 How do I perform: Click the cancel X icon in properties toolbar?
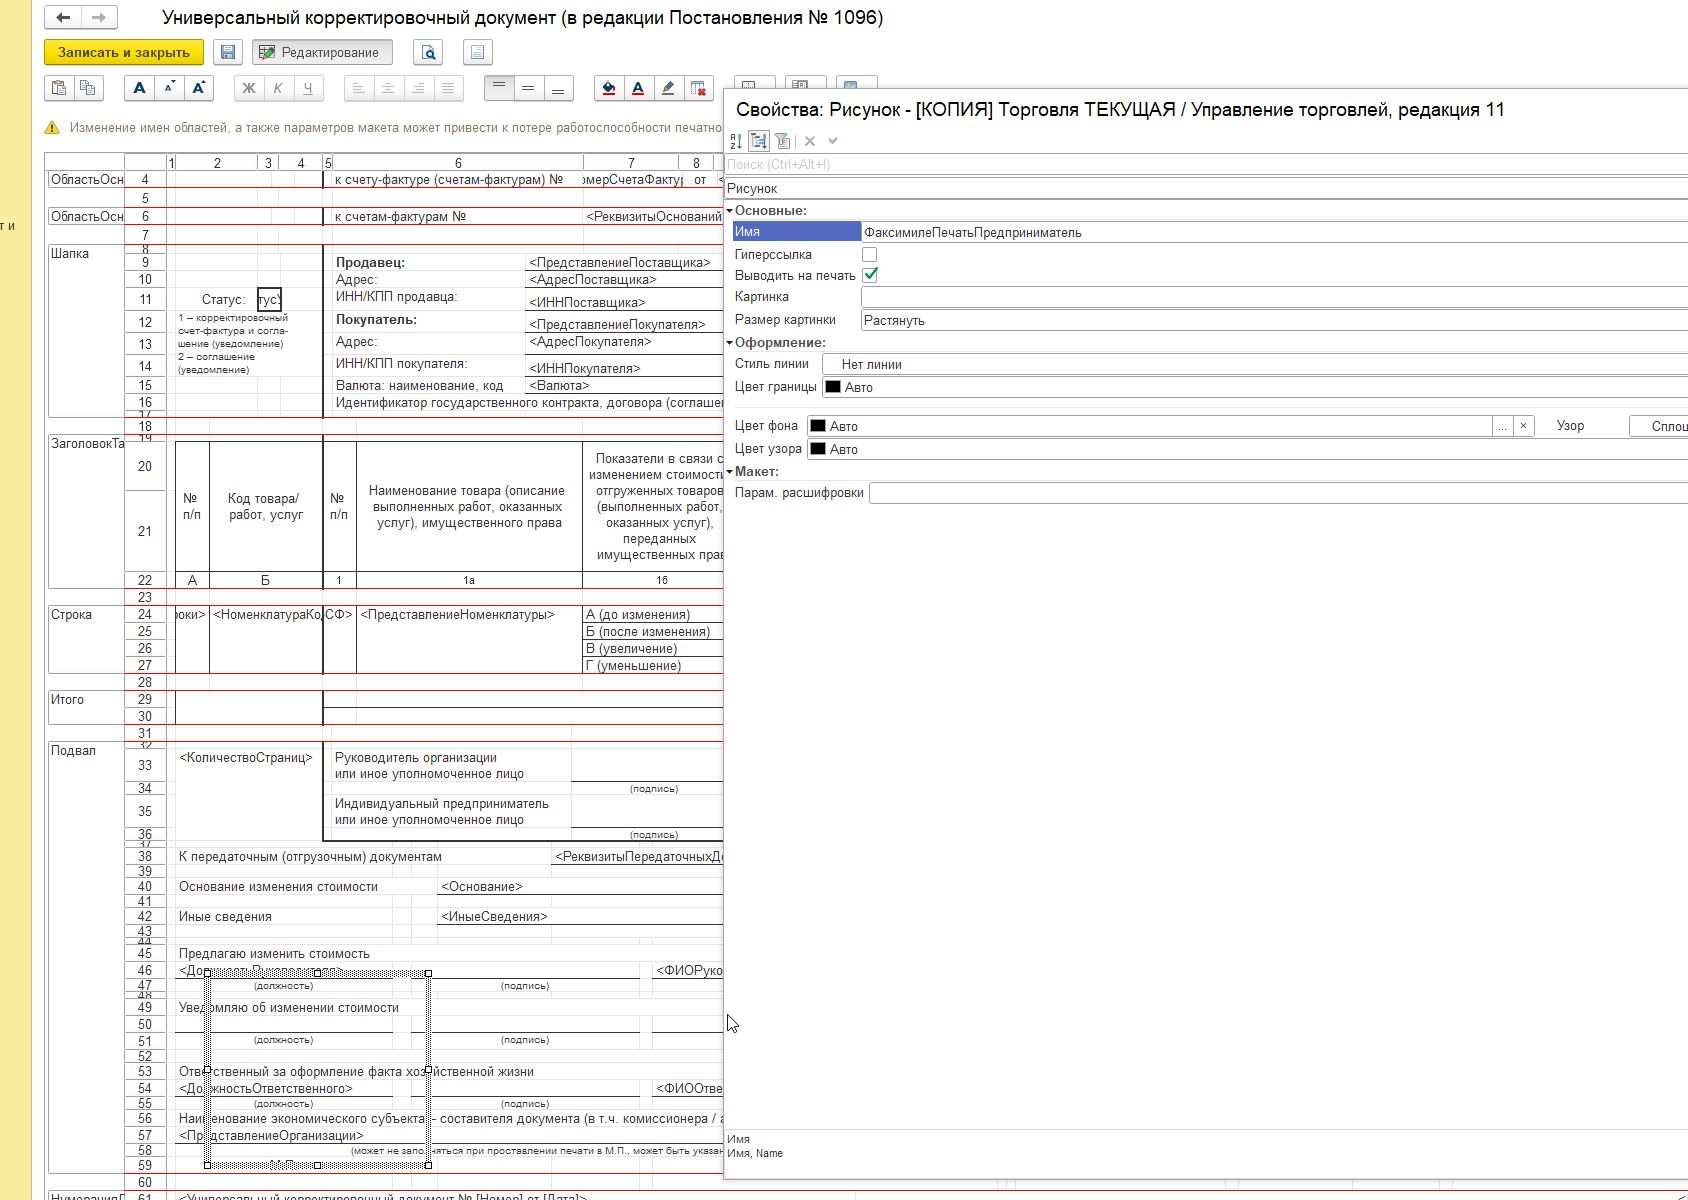810,141
